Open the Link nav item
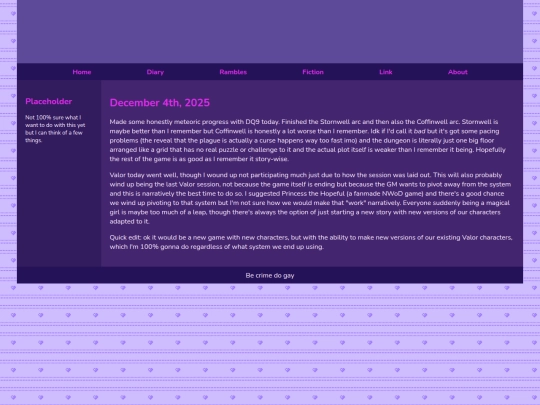This screenshot has height=405, width=540. [386, 72]
